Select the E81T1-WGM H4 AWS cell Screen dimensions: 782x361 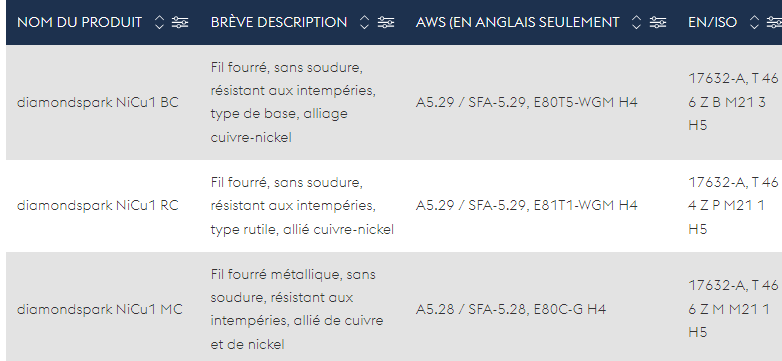[x=527, y=205]
